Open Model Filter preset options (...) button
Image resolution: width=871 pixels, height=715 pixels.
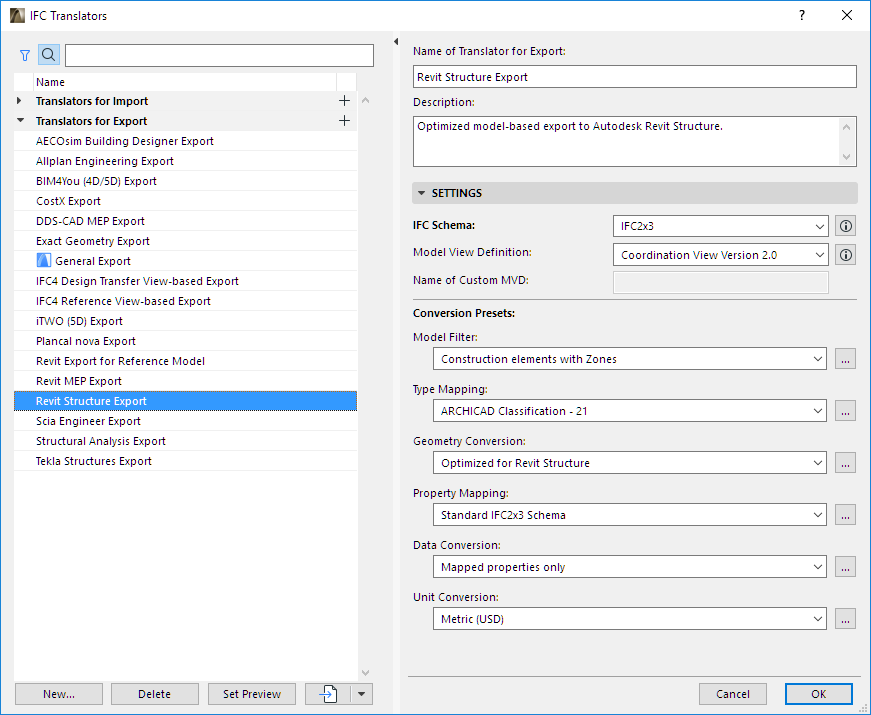pos(846,359)
